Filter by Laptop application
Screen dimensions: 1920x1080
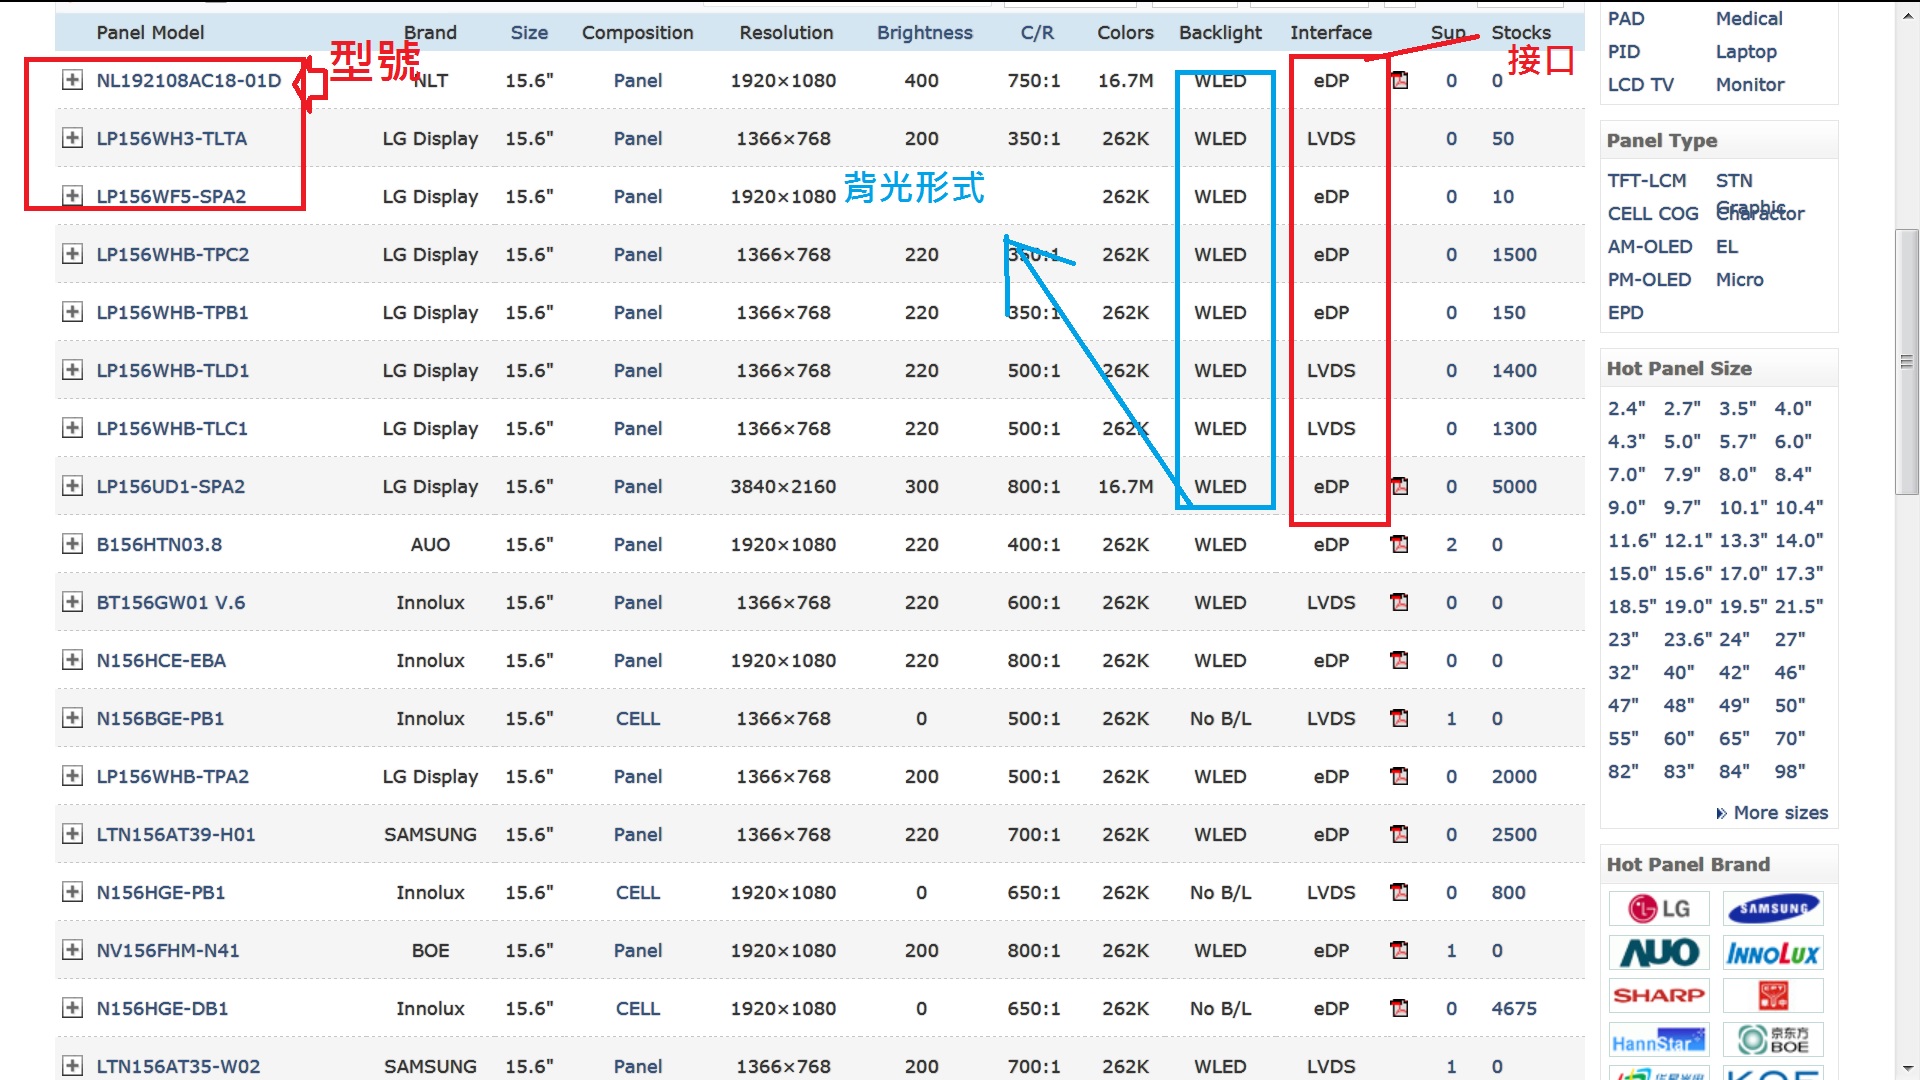click(1746, 52)
